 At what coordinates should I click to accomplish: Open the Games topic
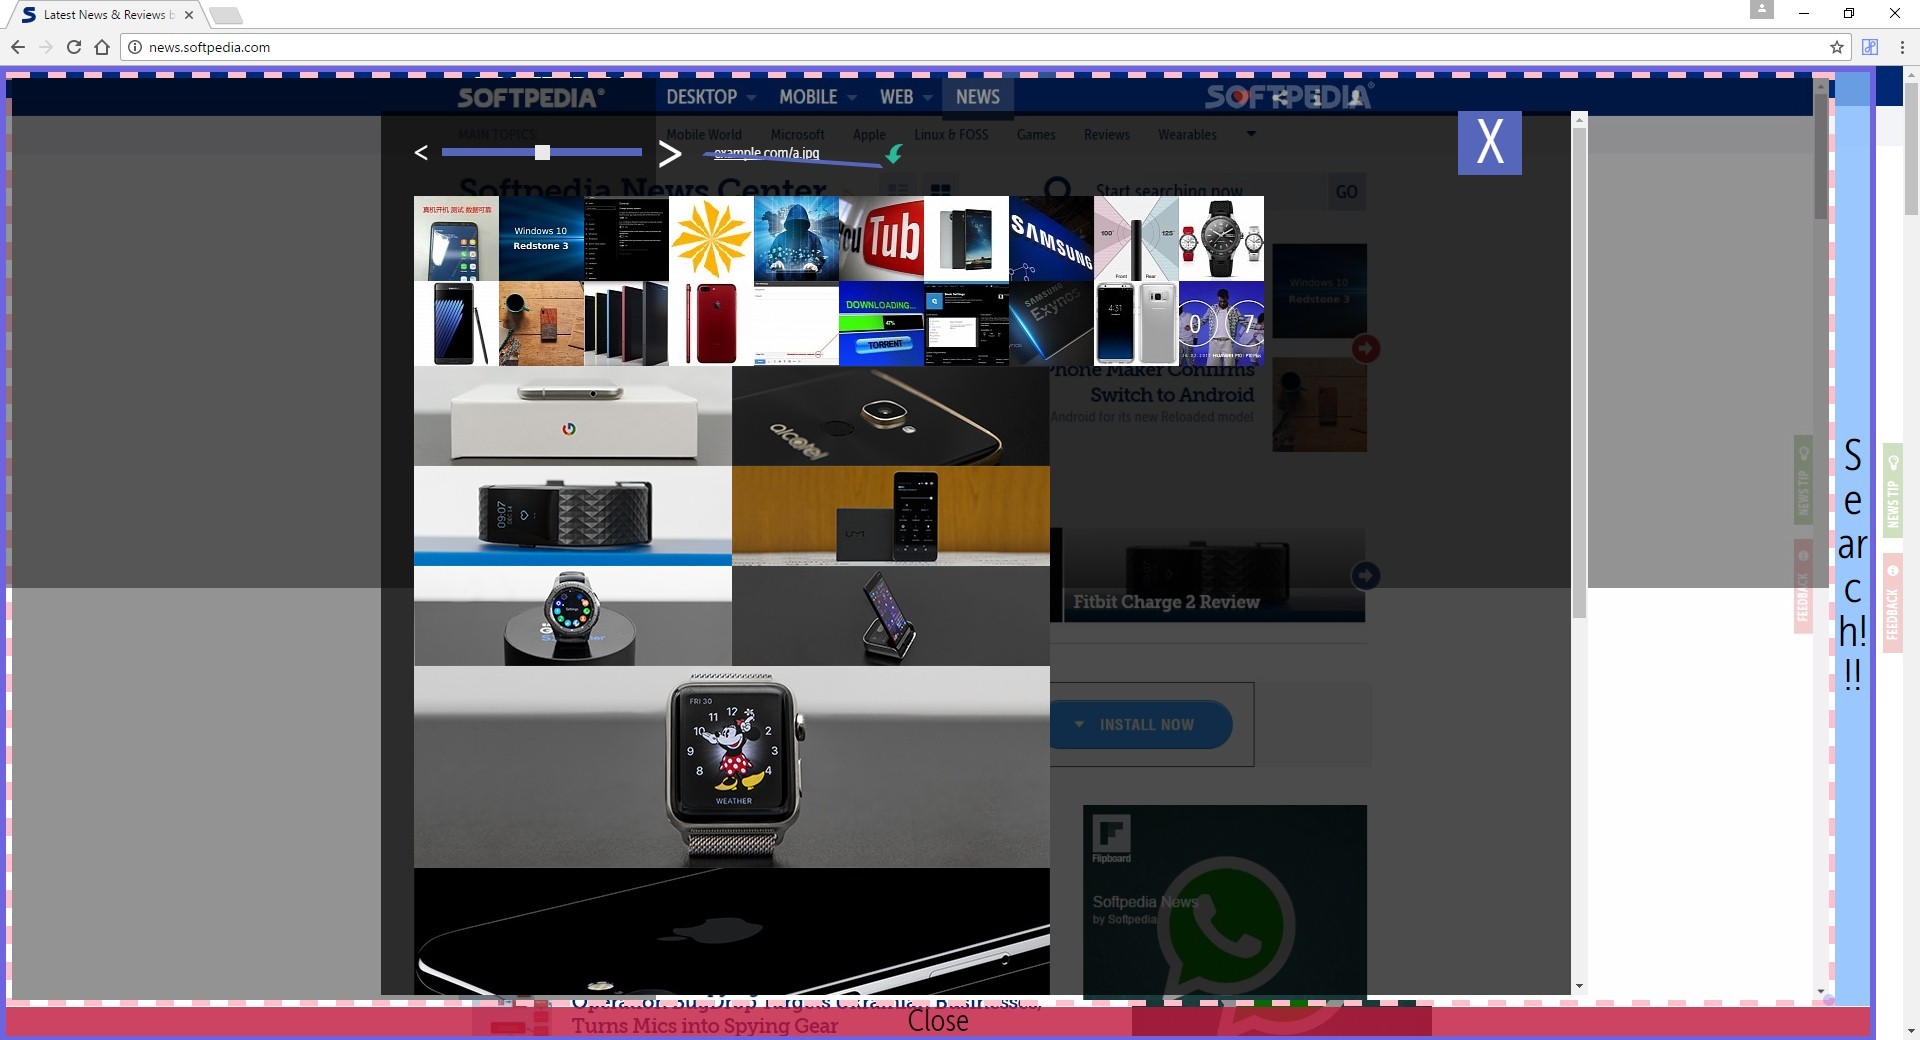pos(1036,135)
